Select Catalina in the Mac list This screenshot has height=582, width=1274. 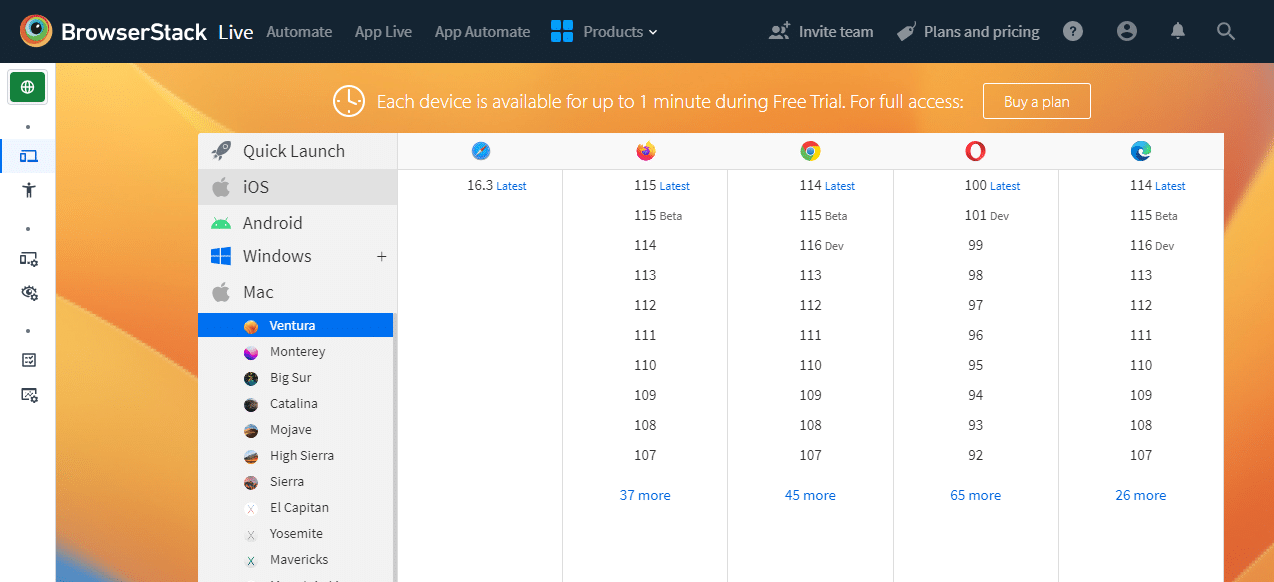[x=296, y=404]
